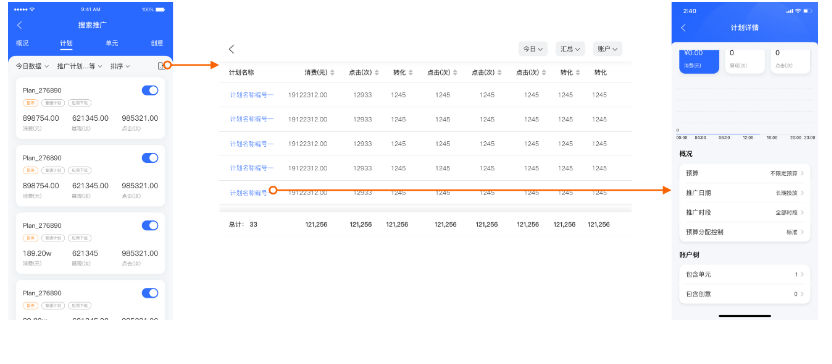Open the 推广计划...等 filter dropdown
The height and width of the screenshot is (364, 832).
[x=80, y=66]
